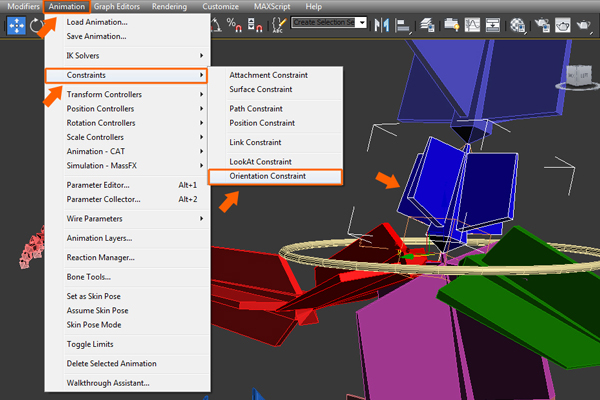Open the Graph Editors menu
Viewport: 600px width, 400px height.
(117, 7)
